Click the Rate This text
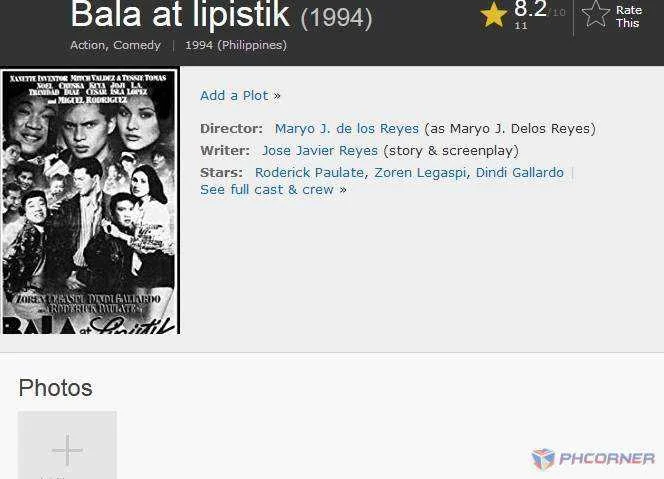664x479 pixels. tap(629, 16)
